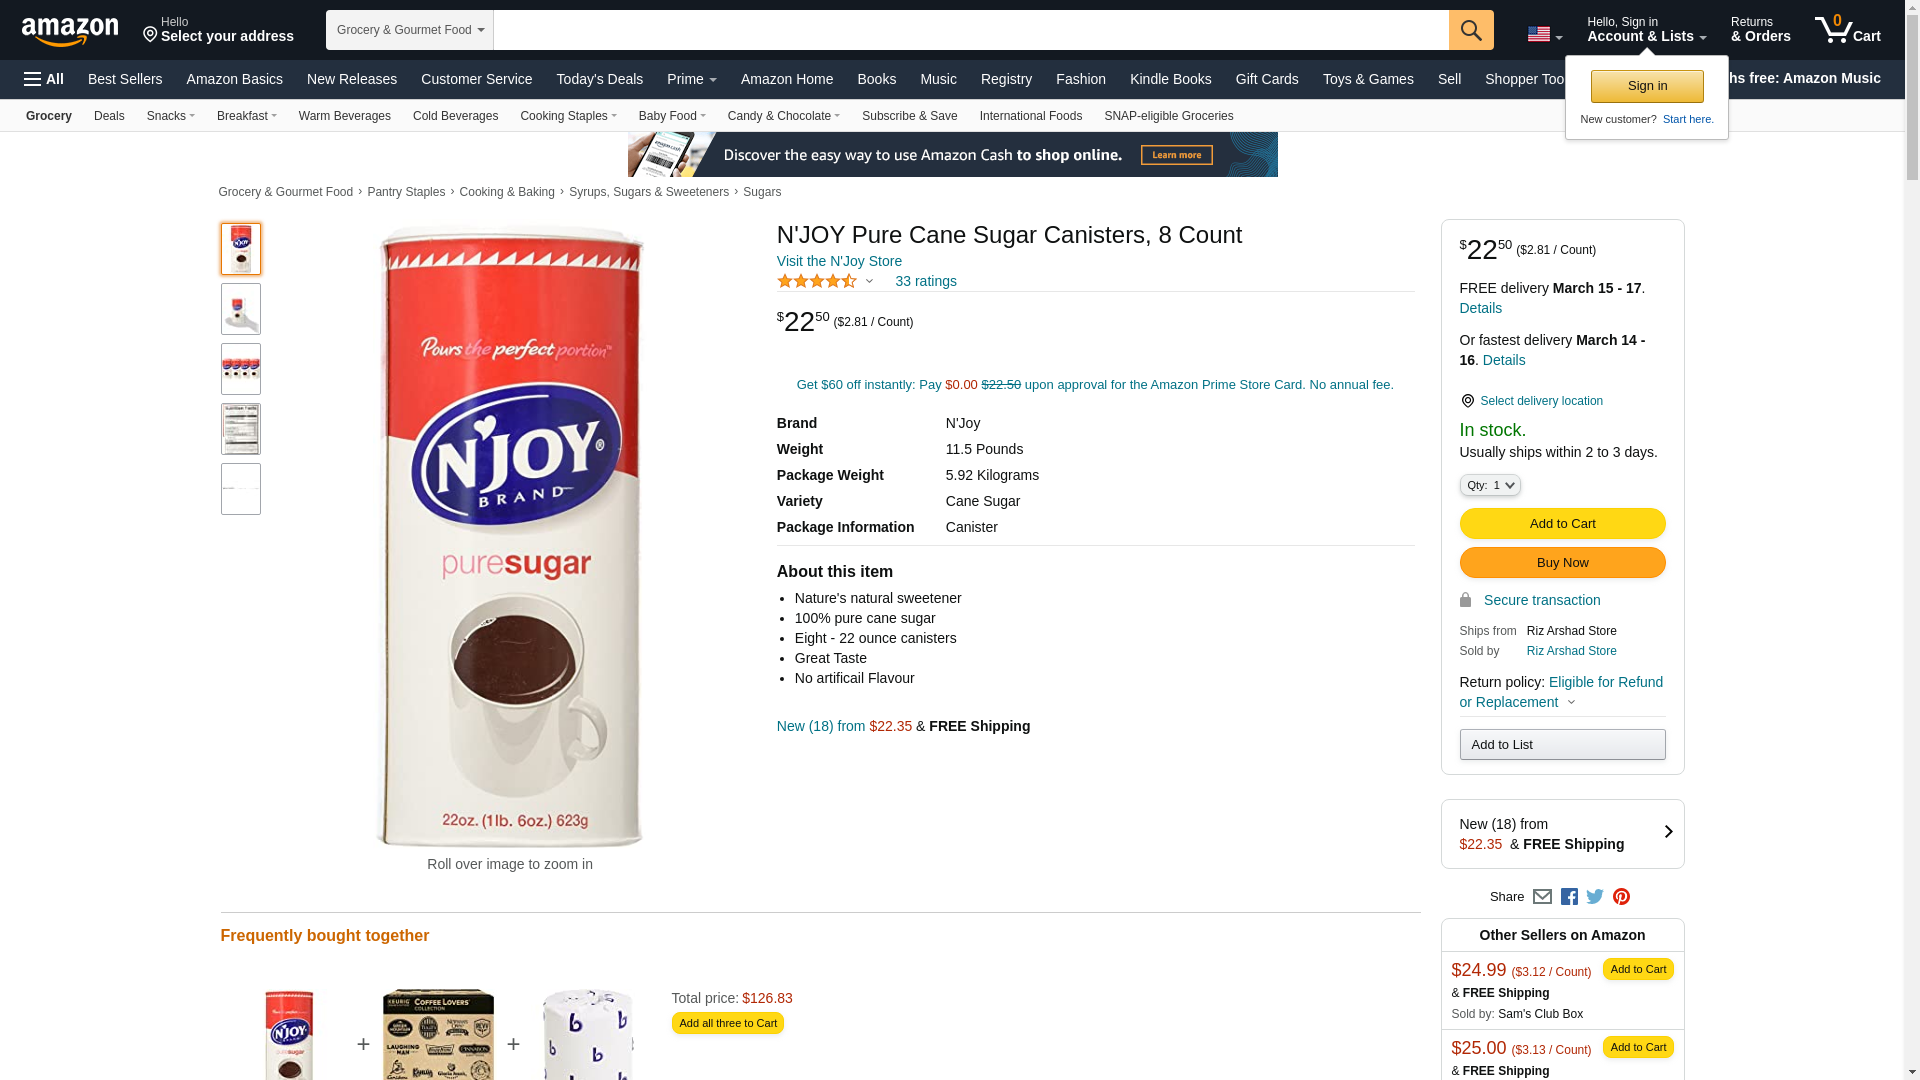Open the quantity dropdown

pos(1489,485)
